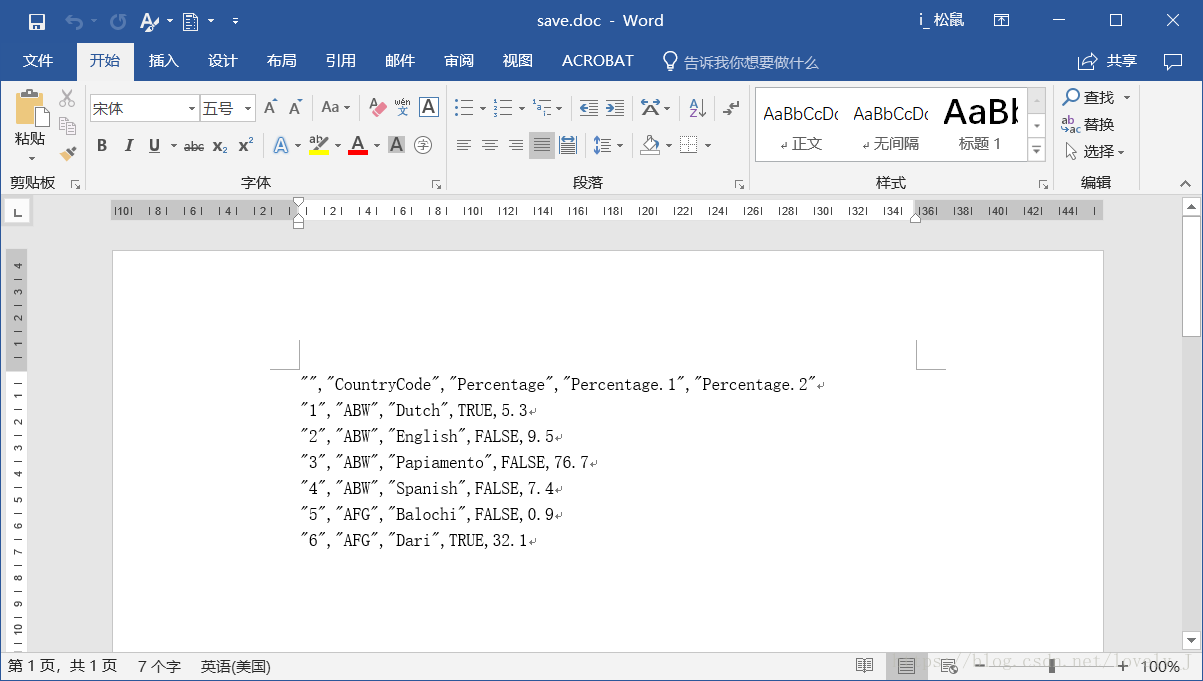Toggle italic formatting

[x=128, y=146]
